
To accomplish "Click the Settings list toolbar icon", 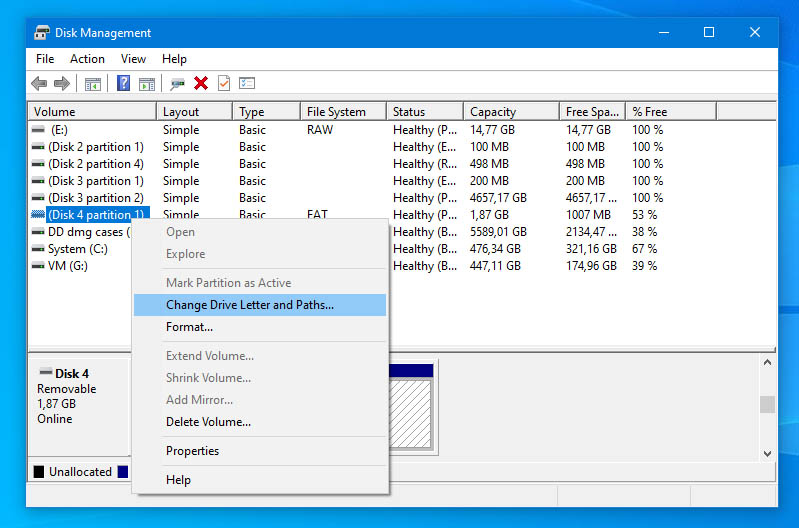I will [x=247, y=84].
